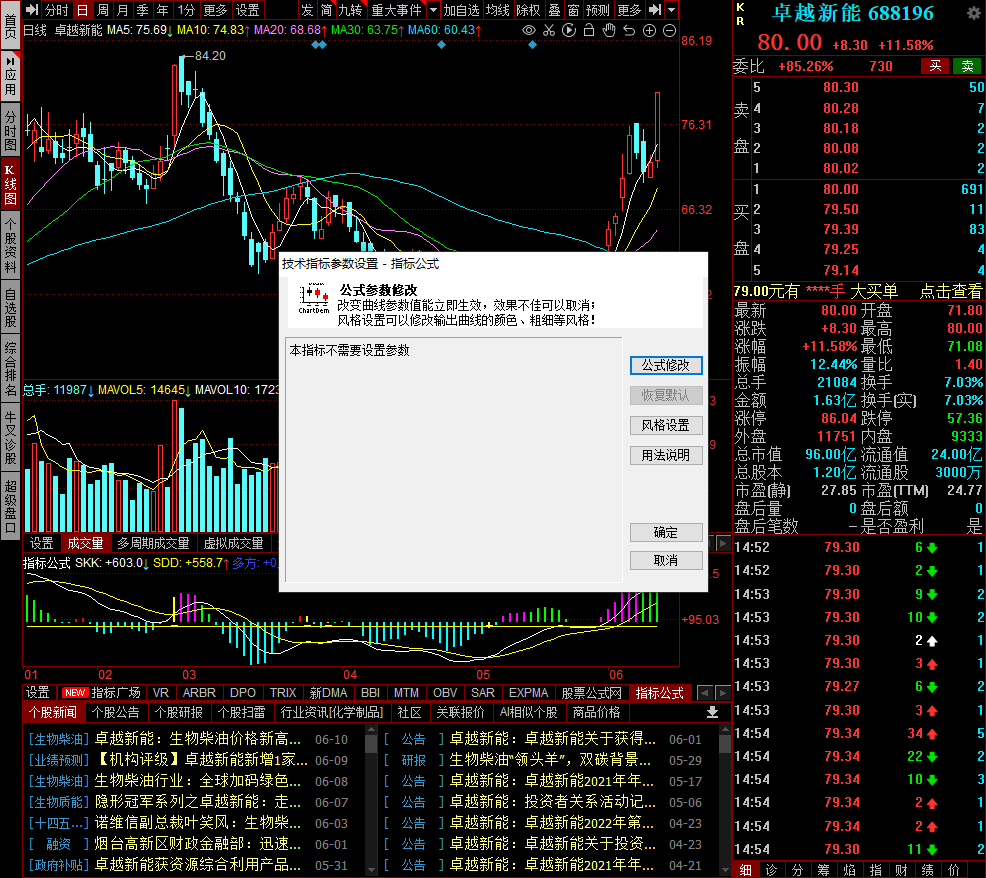This screenshot has height=878, width=986.
Task: Expand the dropdown arrow at toolbar far right
Action: (672, 9)
